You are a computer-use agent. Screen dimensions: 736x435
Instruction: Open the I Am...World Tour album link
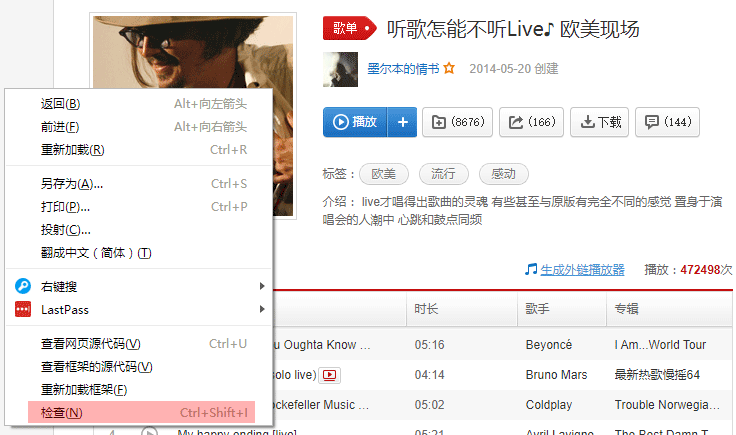coord(660,345)
